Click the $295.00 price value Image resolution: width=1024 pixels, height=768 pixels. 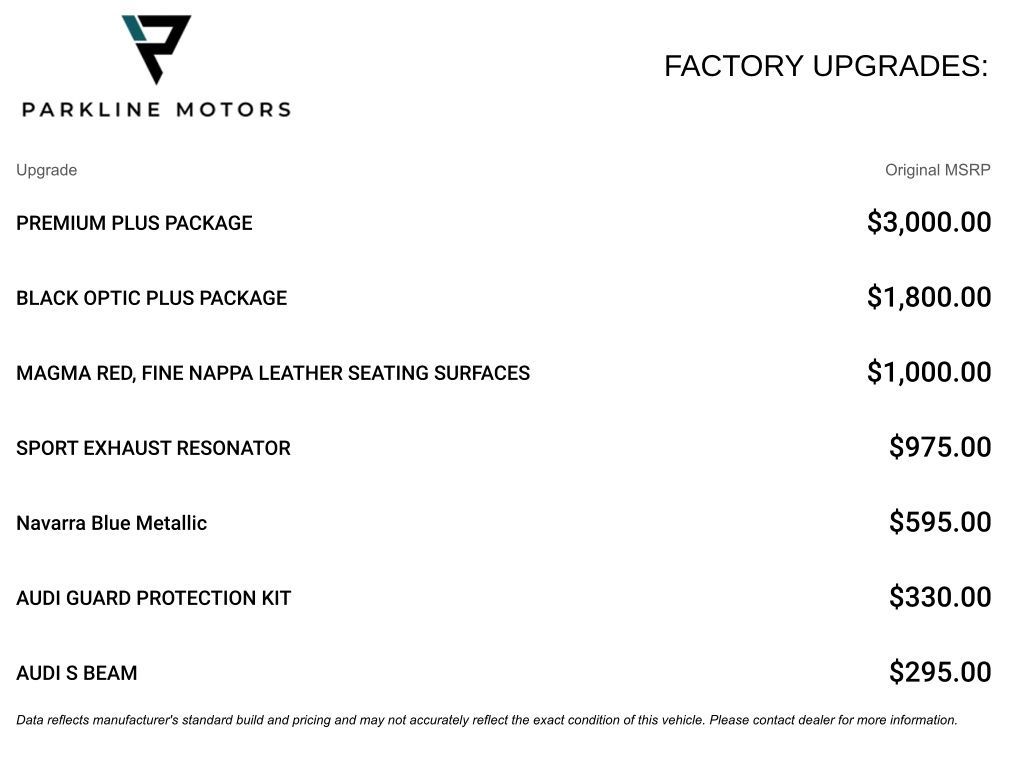coord(940,672)
